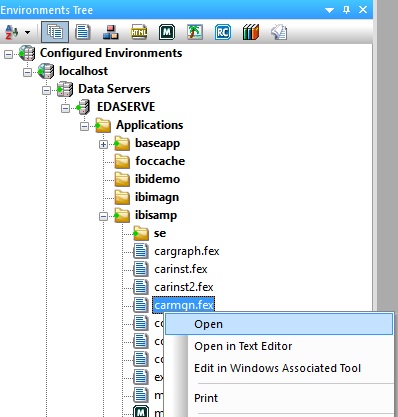Click the carinst2.fex document icon

[x=141, y=287]
